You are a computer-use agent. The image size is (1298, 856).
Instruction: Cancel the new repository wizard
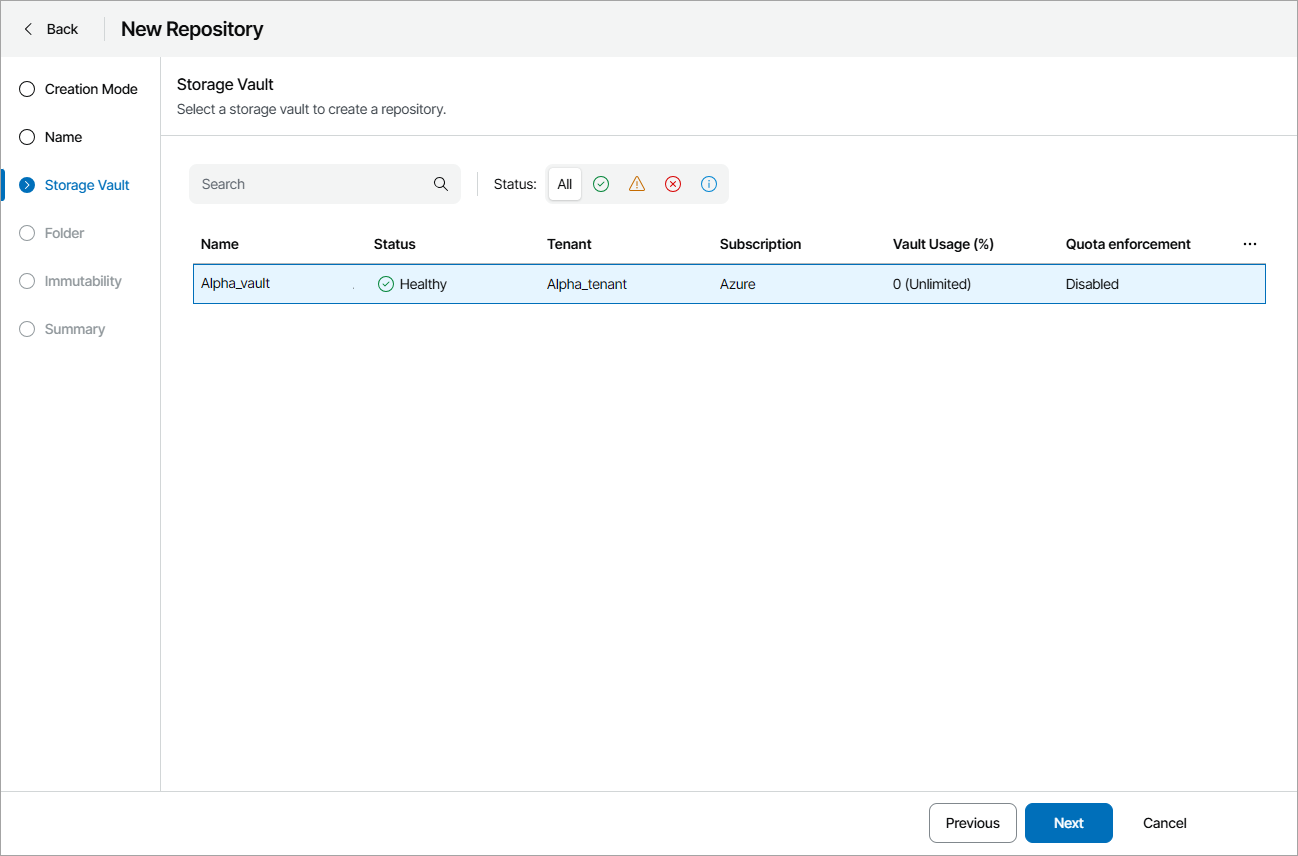1164,823
